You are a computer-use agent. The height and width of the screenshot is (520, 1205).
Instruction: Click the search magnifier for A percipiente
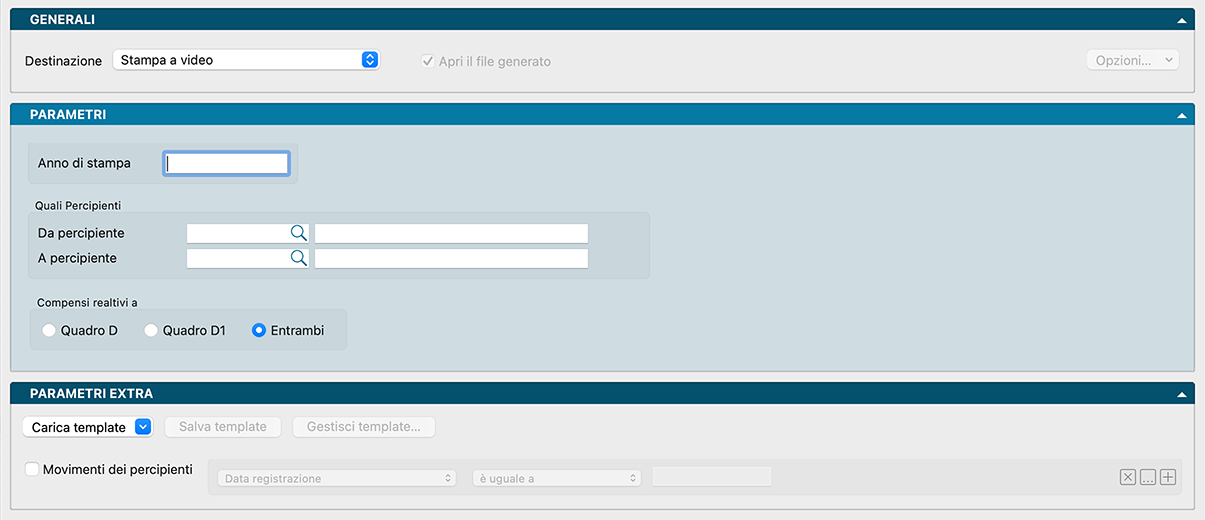coord(298,259)
